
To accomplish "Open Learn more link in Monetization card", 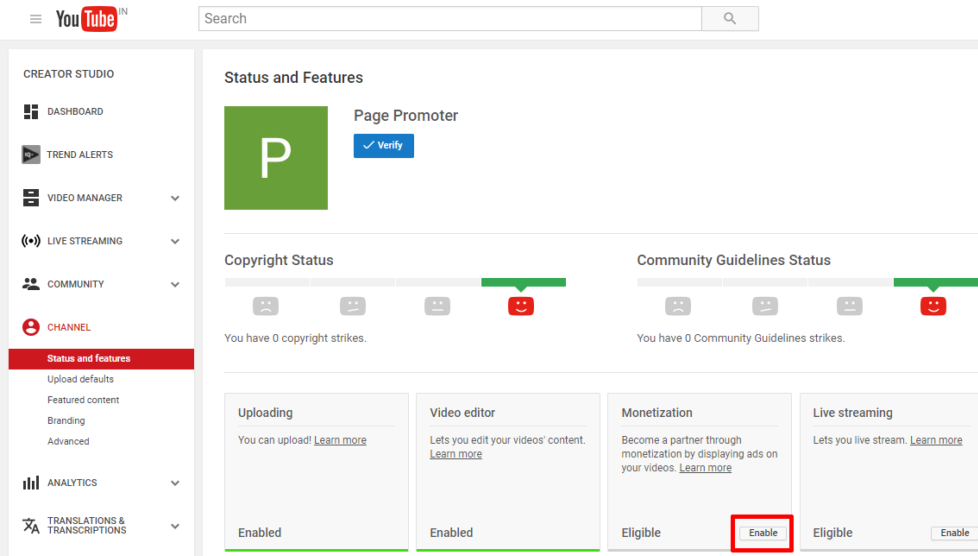I will pyautogui.click(x=705, y=467).
